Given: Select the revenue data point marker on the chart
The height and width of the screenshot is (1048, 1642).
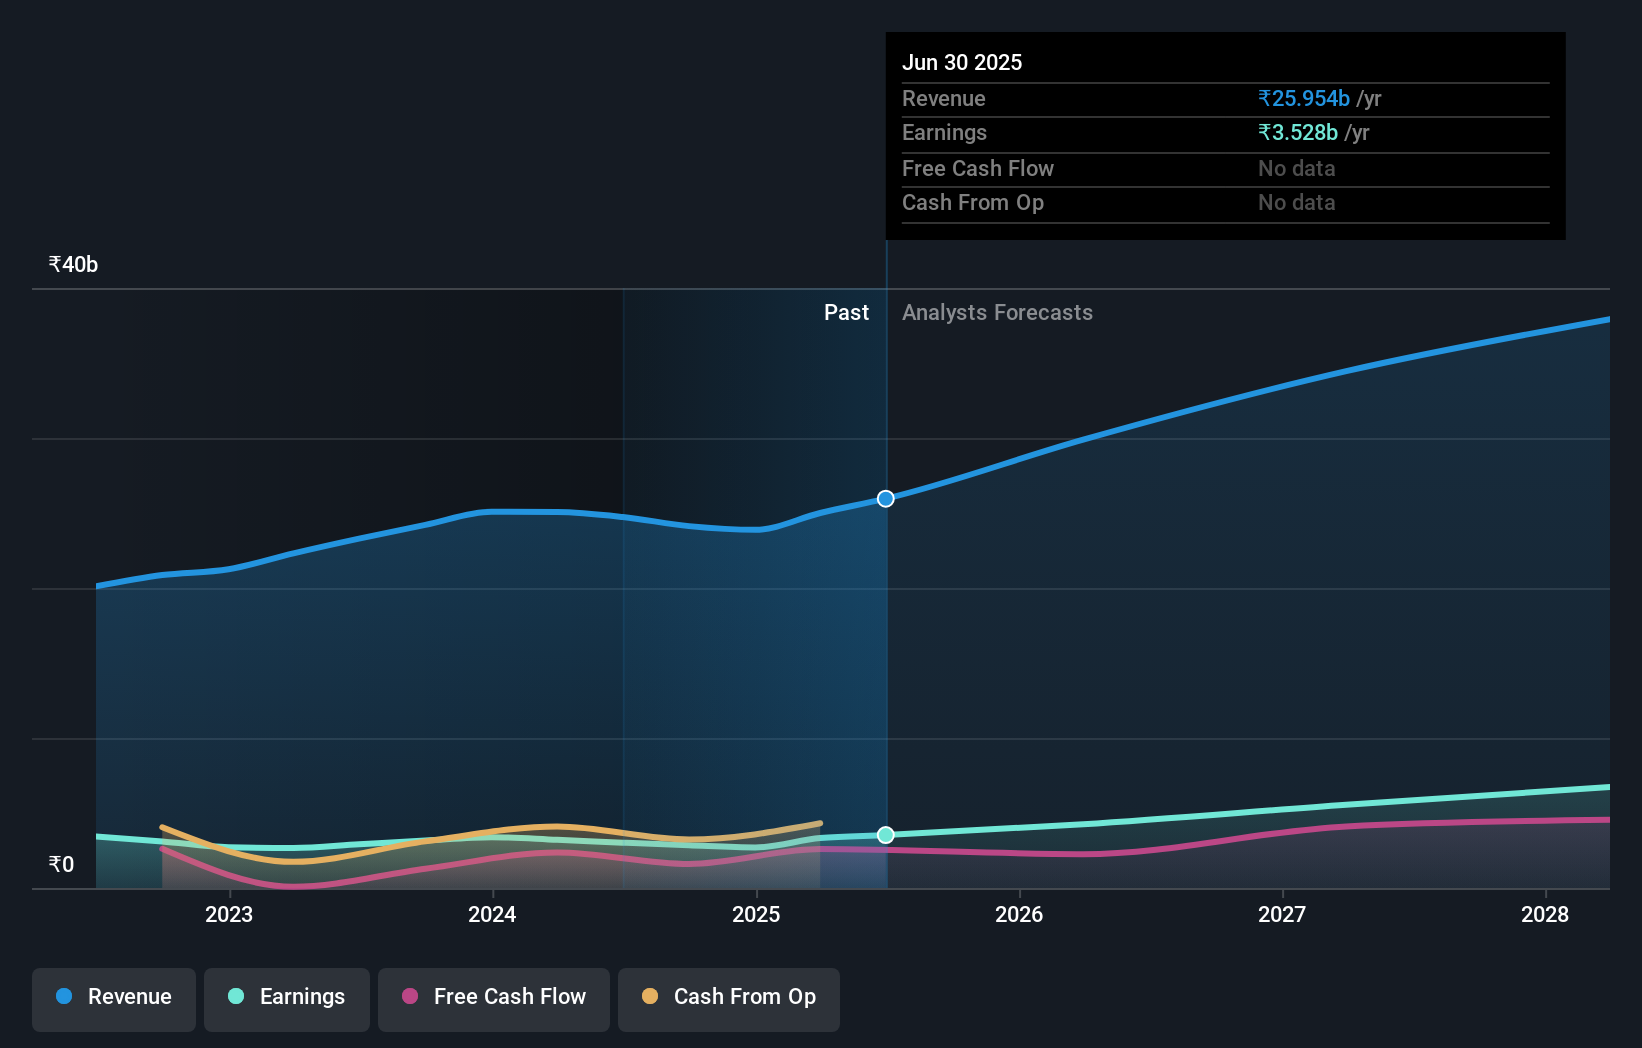Looking at the screenshot, I should [885, 498].
